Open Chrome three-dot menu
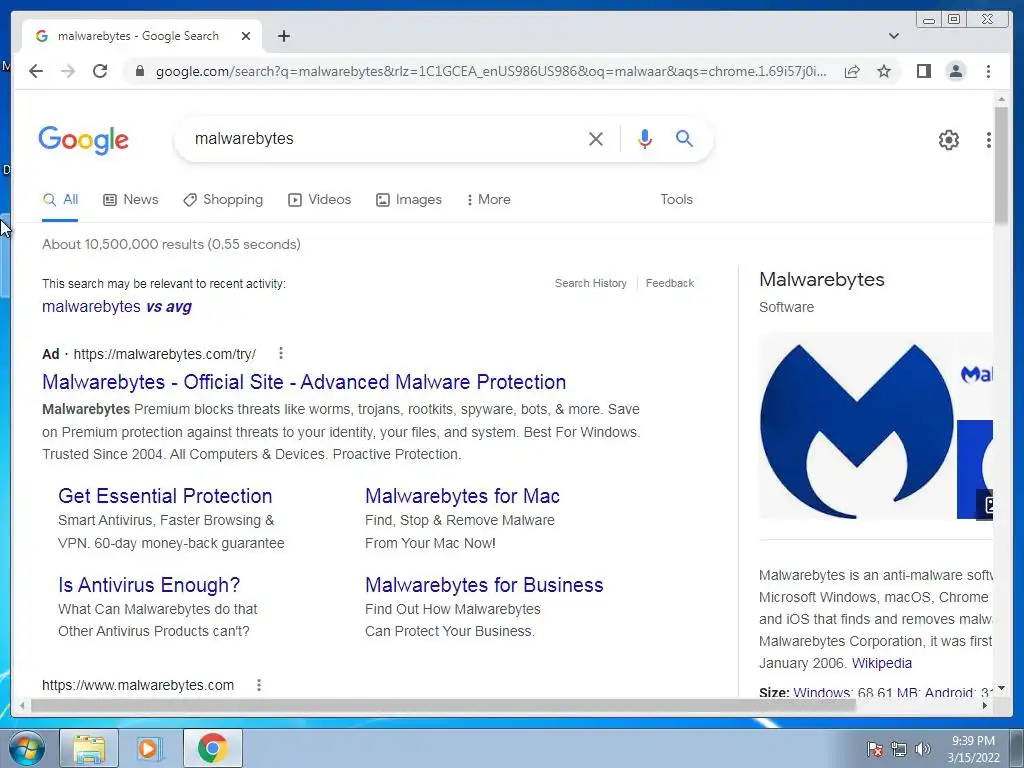Viewport: 1024px width, 768px height. 988,71
